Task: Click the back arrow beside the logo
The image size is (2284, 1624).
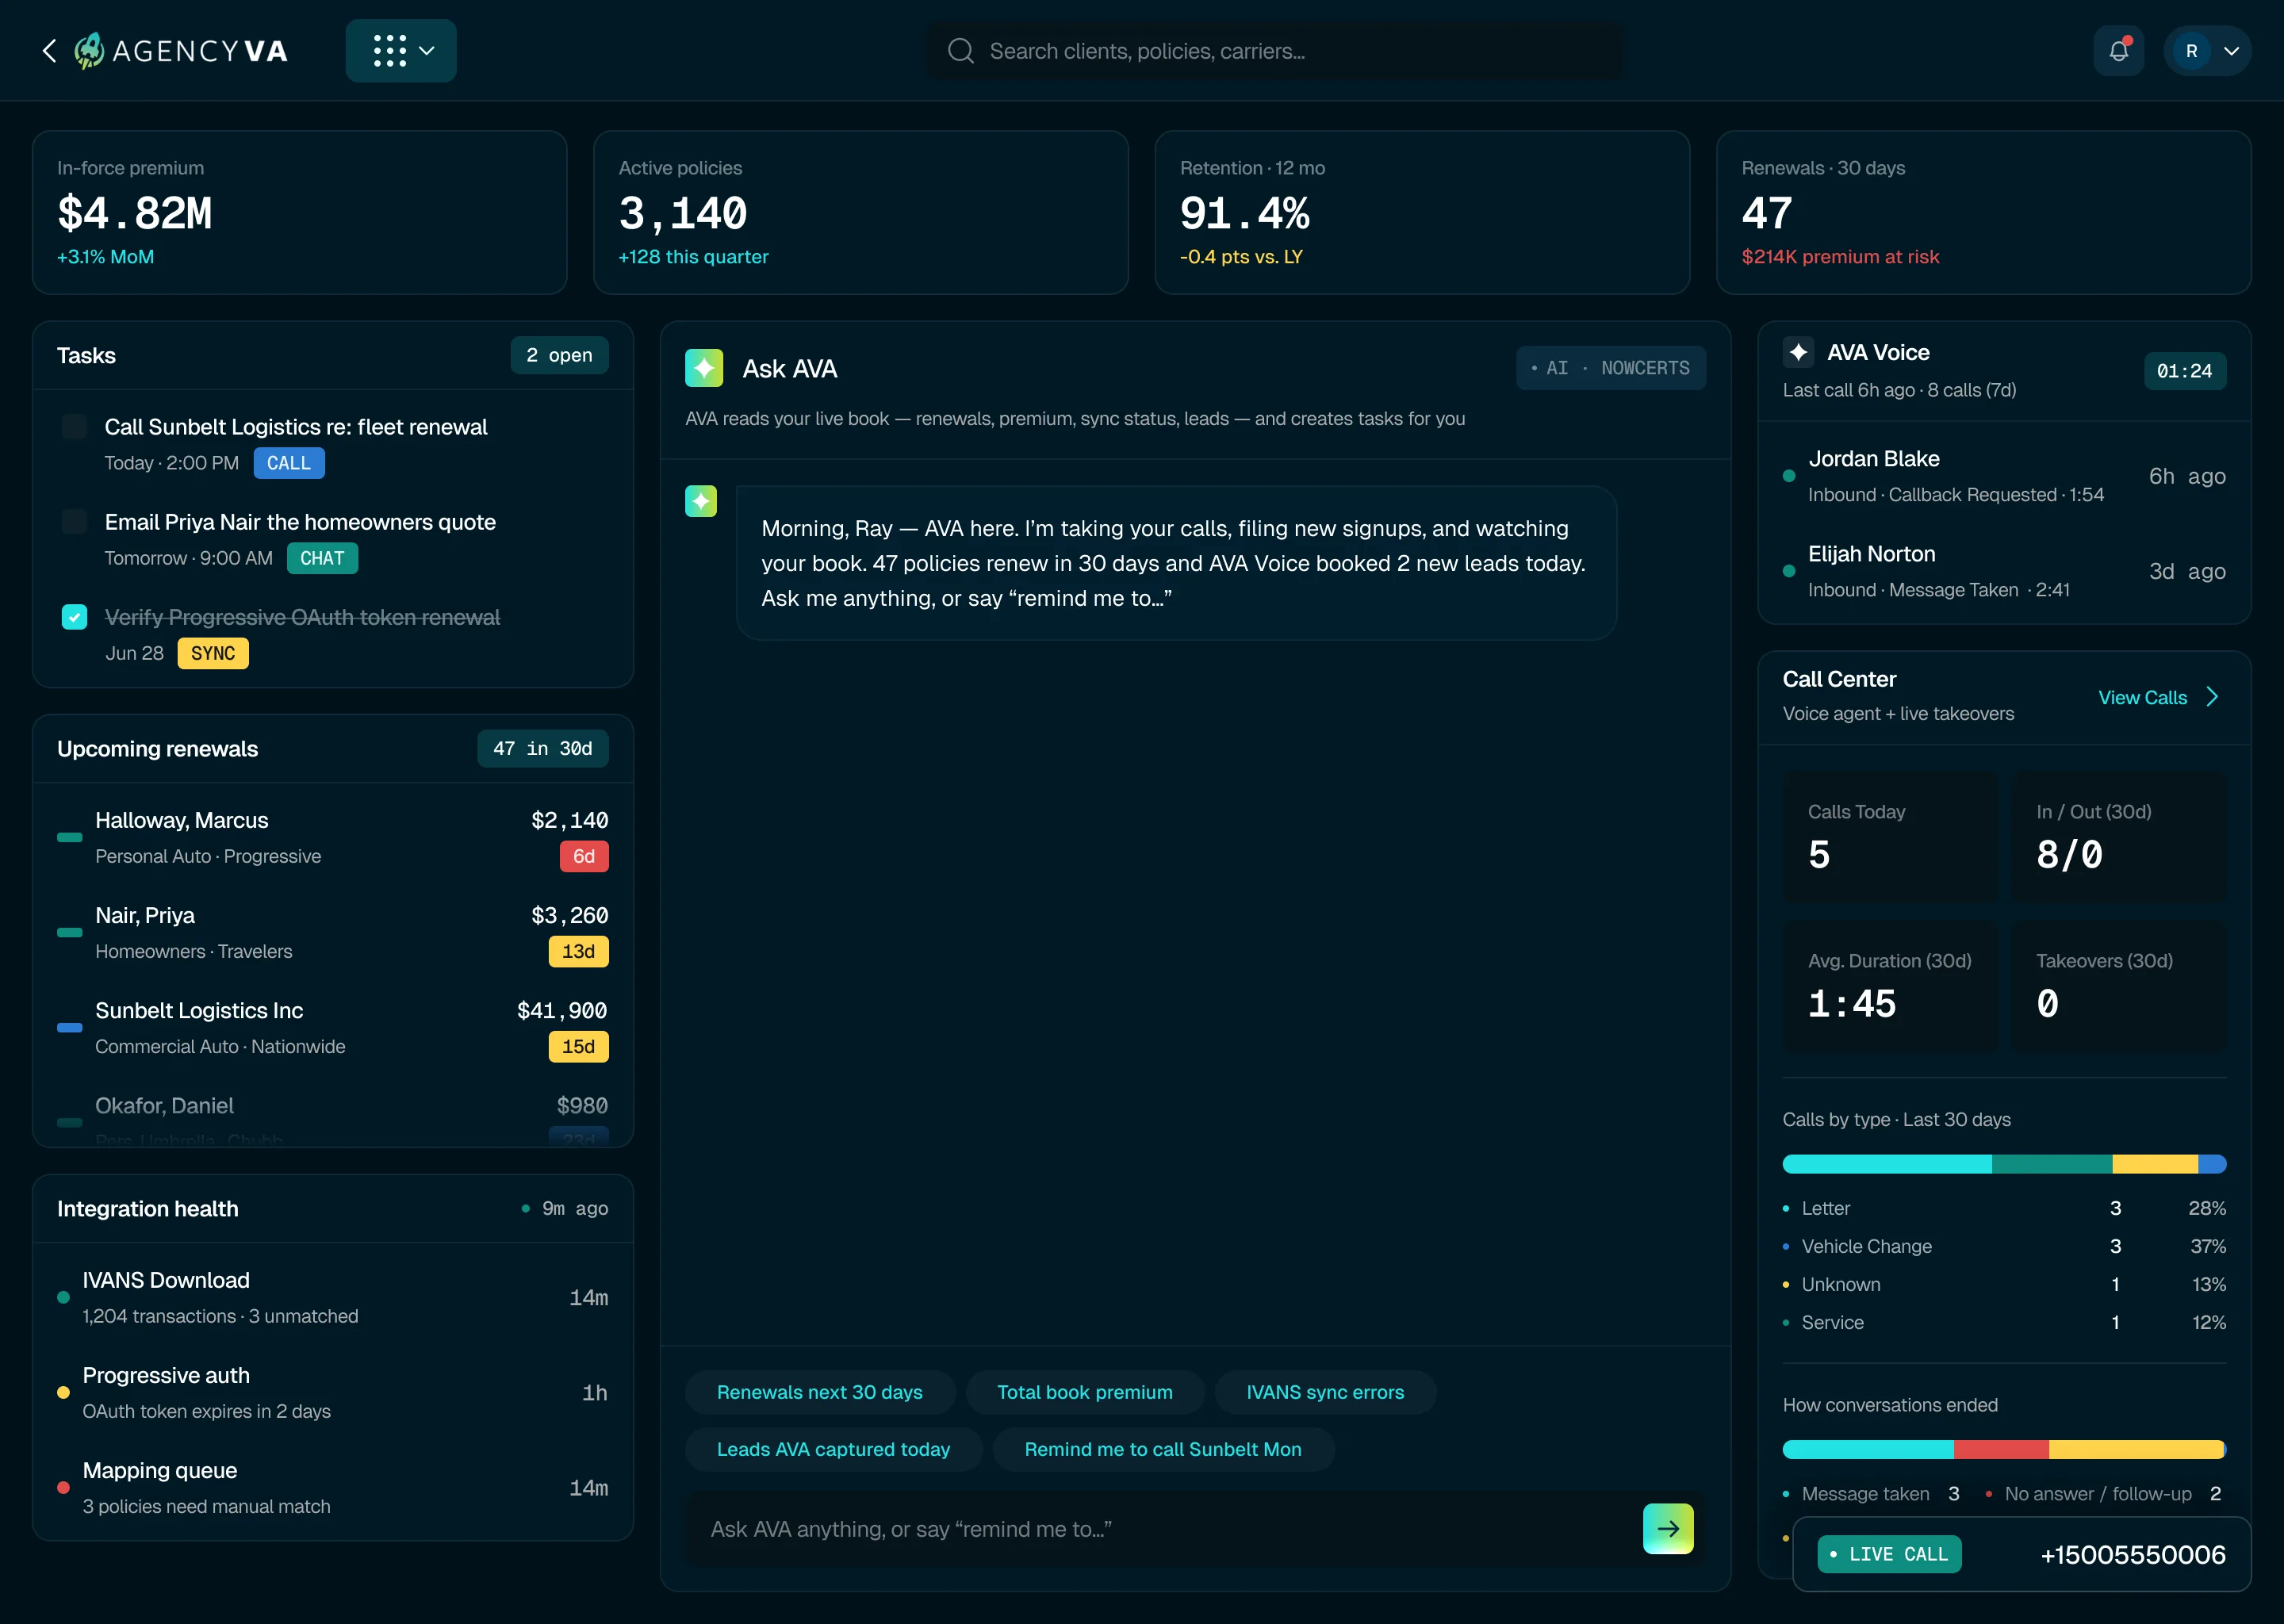Action: click(x=49, y=51)
